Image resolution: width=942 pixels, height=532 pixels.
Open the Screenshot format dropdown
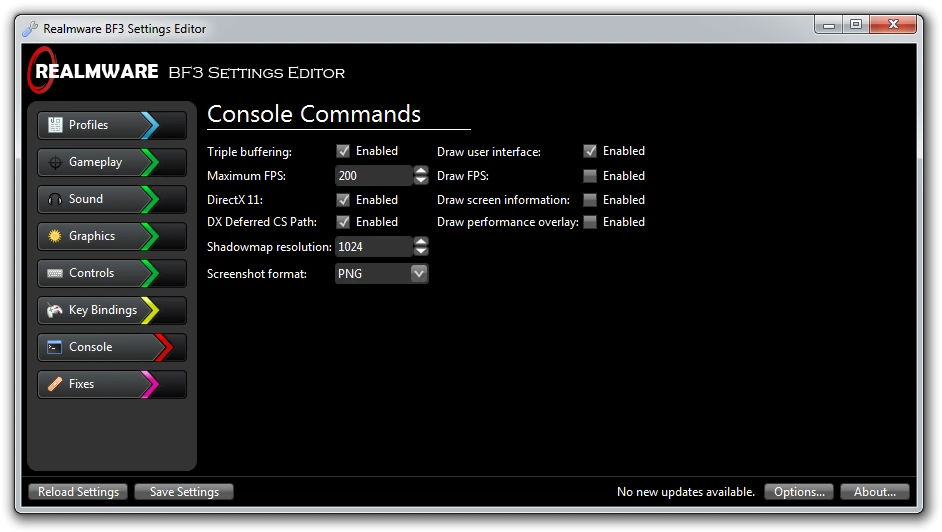[419, 274]
